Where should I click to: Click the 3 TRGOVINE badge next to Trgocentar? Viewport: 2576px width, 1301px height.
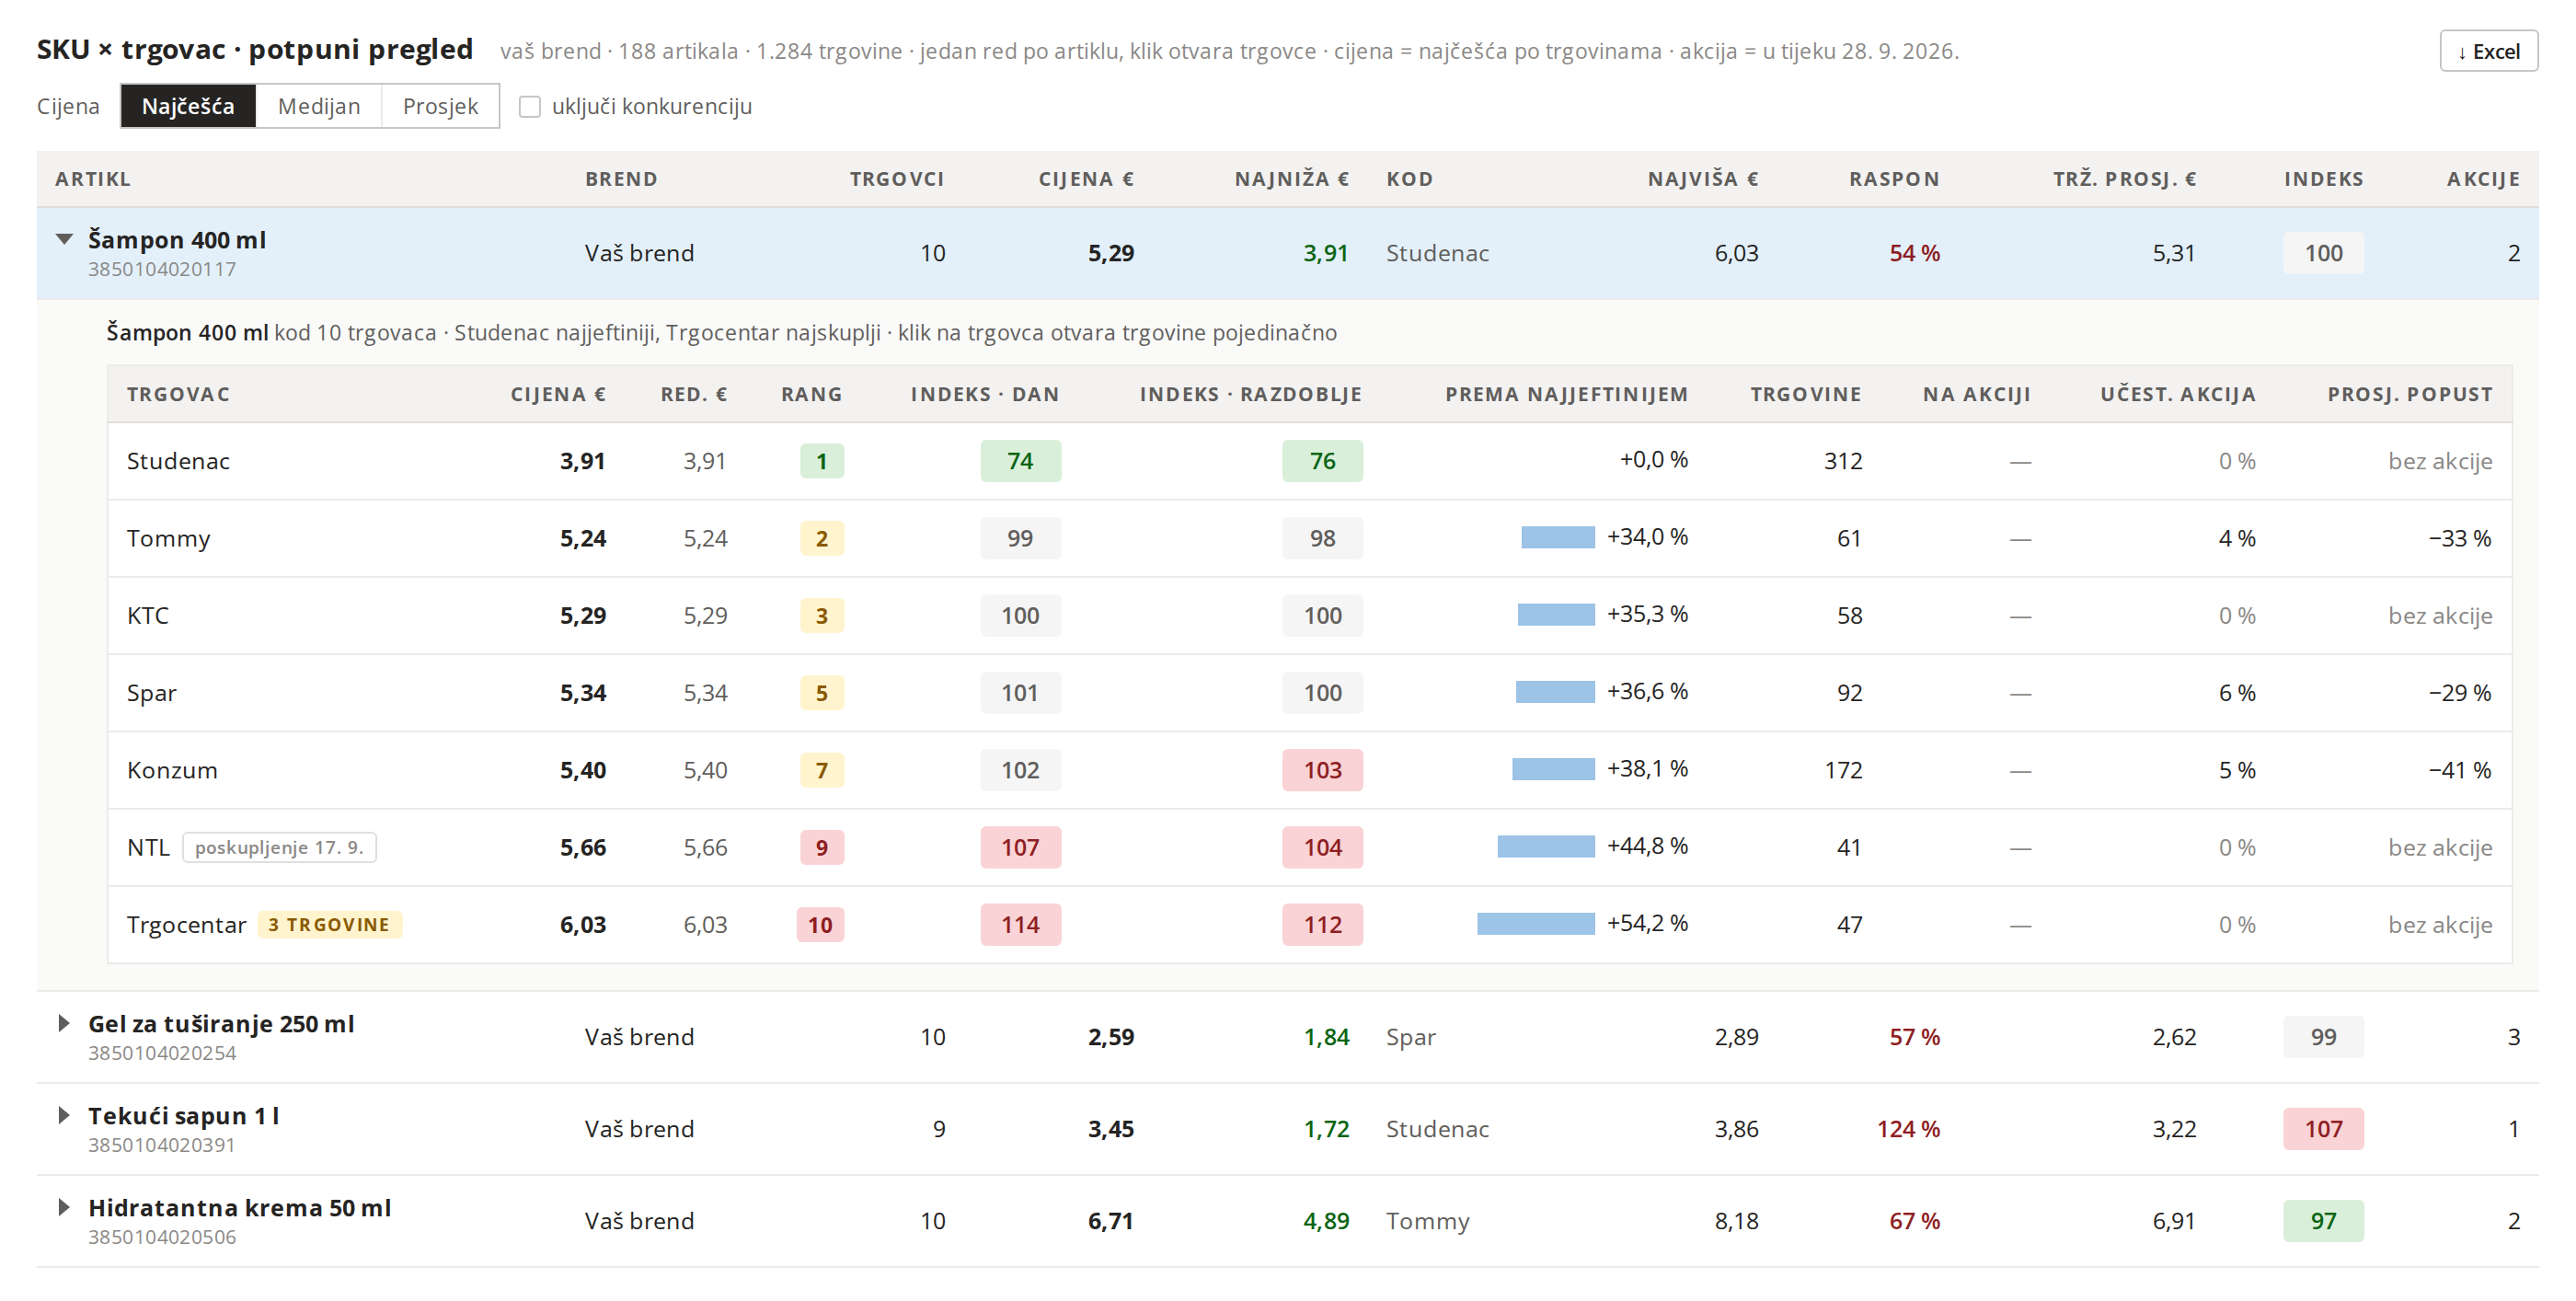tap(329, 924)
